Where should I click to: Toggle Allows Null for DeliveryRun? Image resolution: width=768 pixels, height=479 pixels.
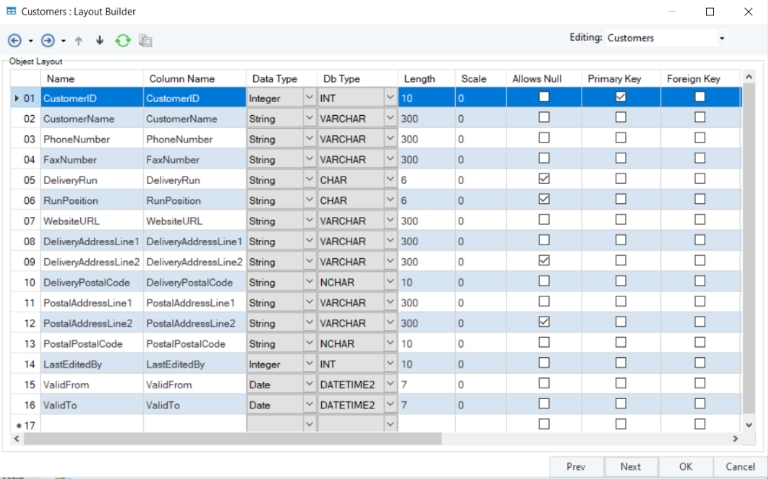[x=544, y=178]
